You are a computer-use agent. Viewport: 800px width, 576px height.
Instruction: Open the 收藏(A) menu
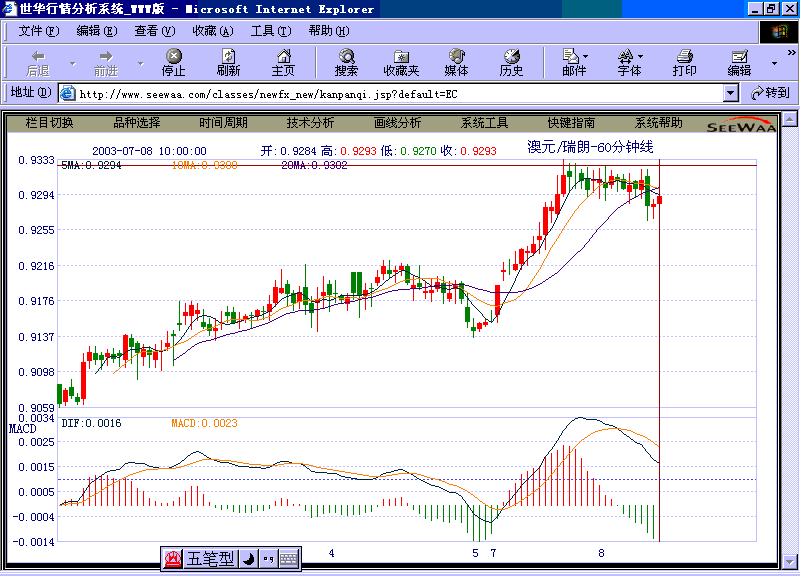[x=213, y=31]
